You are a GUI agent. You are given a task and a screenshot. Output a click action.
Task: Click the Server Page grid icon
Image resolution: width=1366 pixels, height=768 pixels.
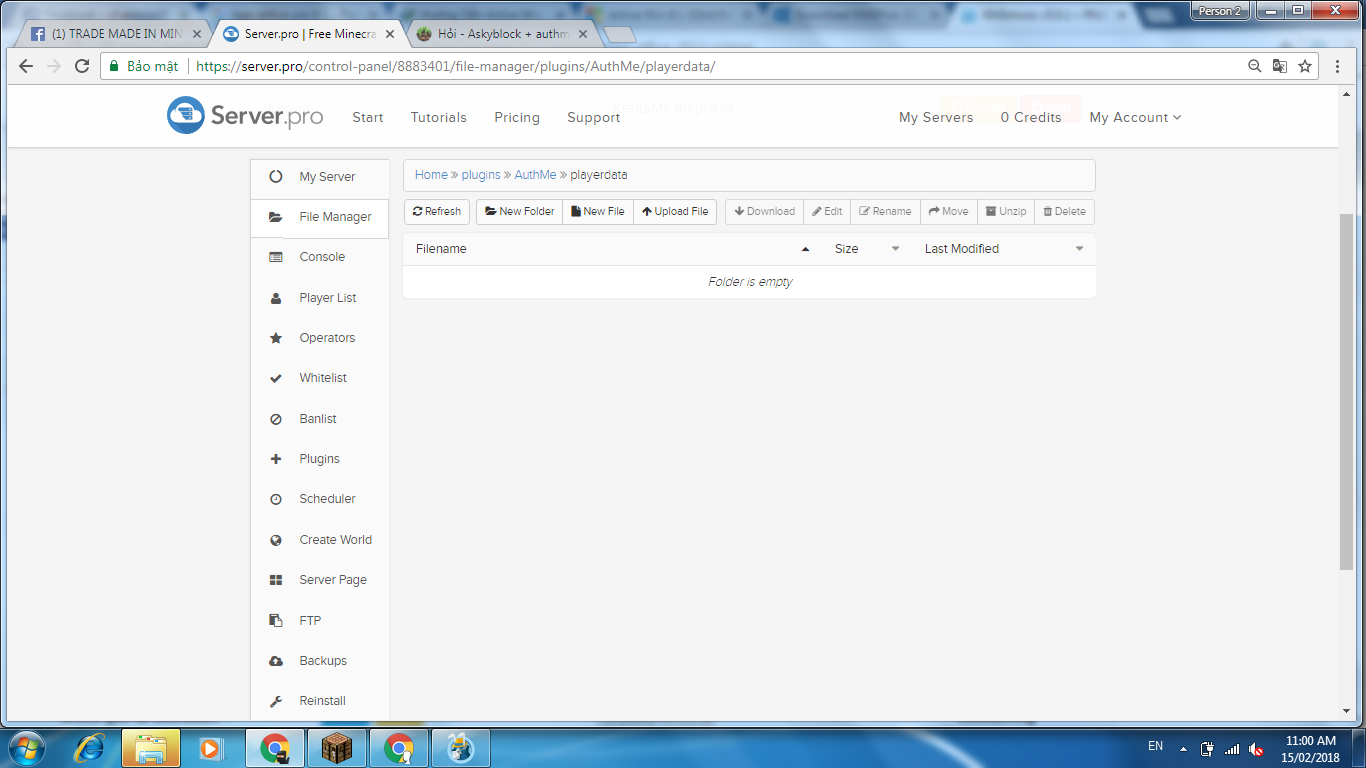coord(276,580)
